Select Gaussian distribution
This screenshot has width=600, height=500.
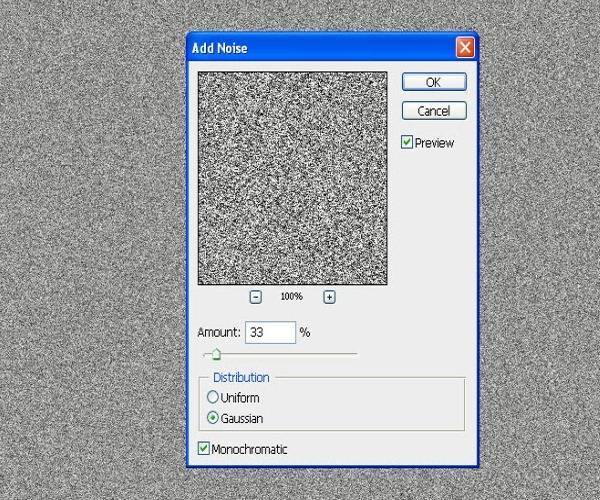click(212, 417)
